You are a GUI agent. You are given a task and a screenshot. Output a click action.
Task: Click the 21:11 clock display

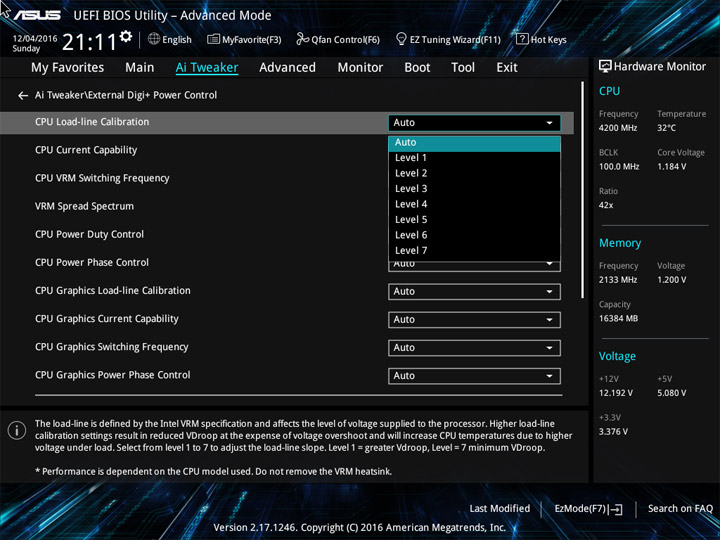point(89,42)
